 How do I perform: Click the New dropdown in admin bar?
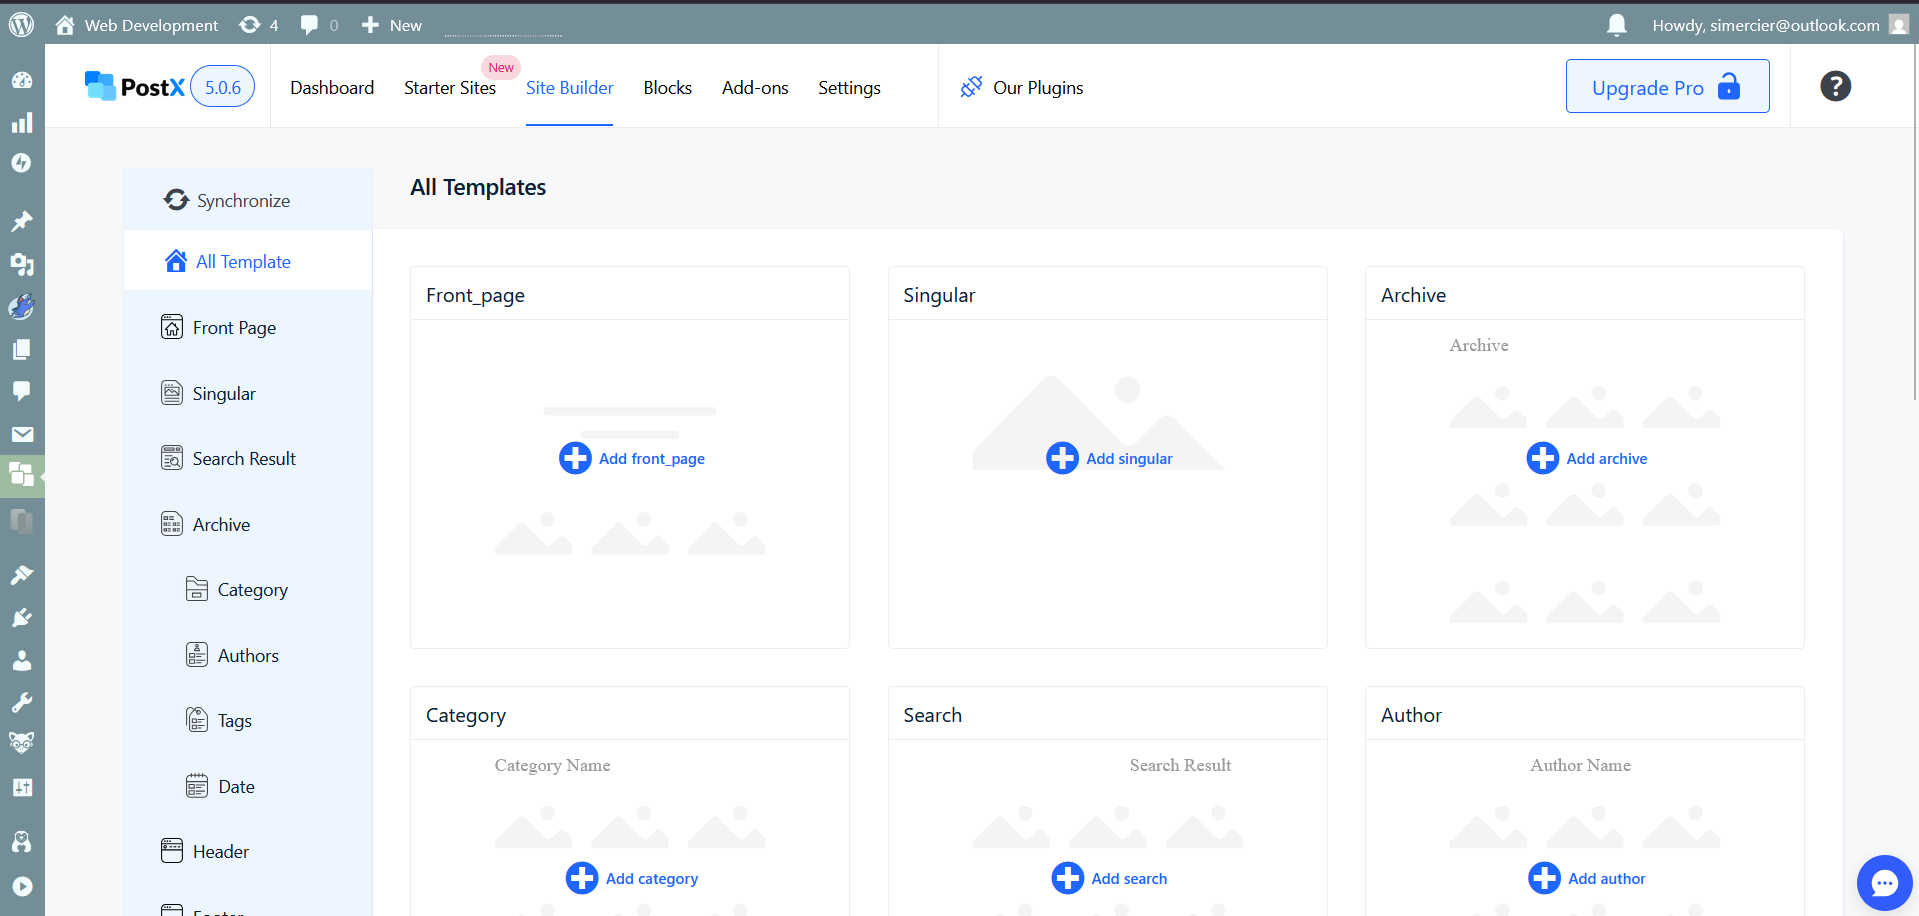[392, 25]
